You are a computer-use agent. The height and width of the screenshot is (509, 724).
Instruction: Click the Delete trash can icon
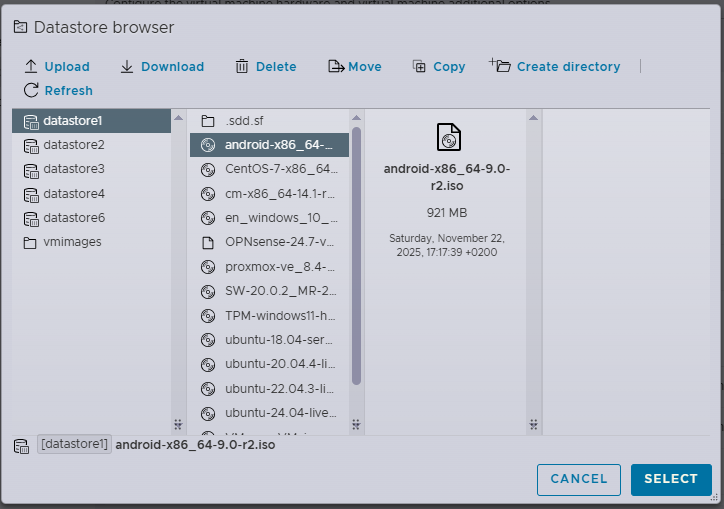pyautogui.click(x=242, y=67)
